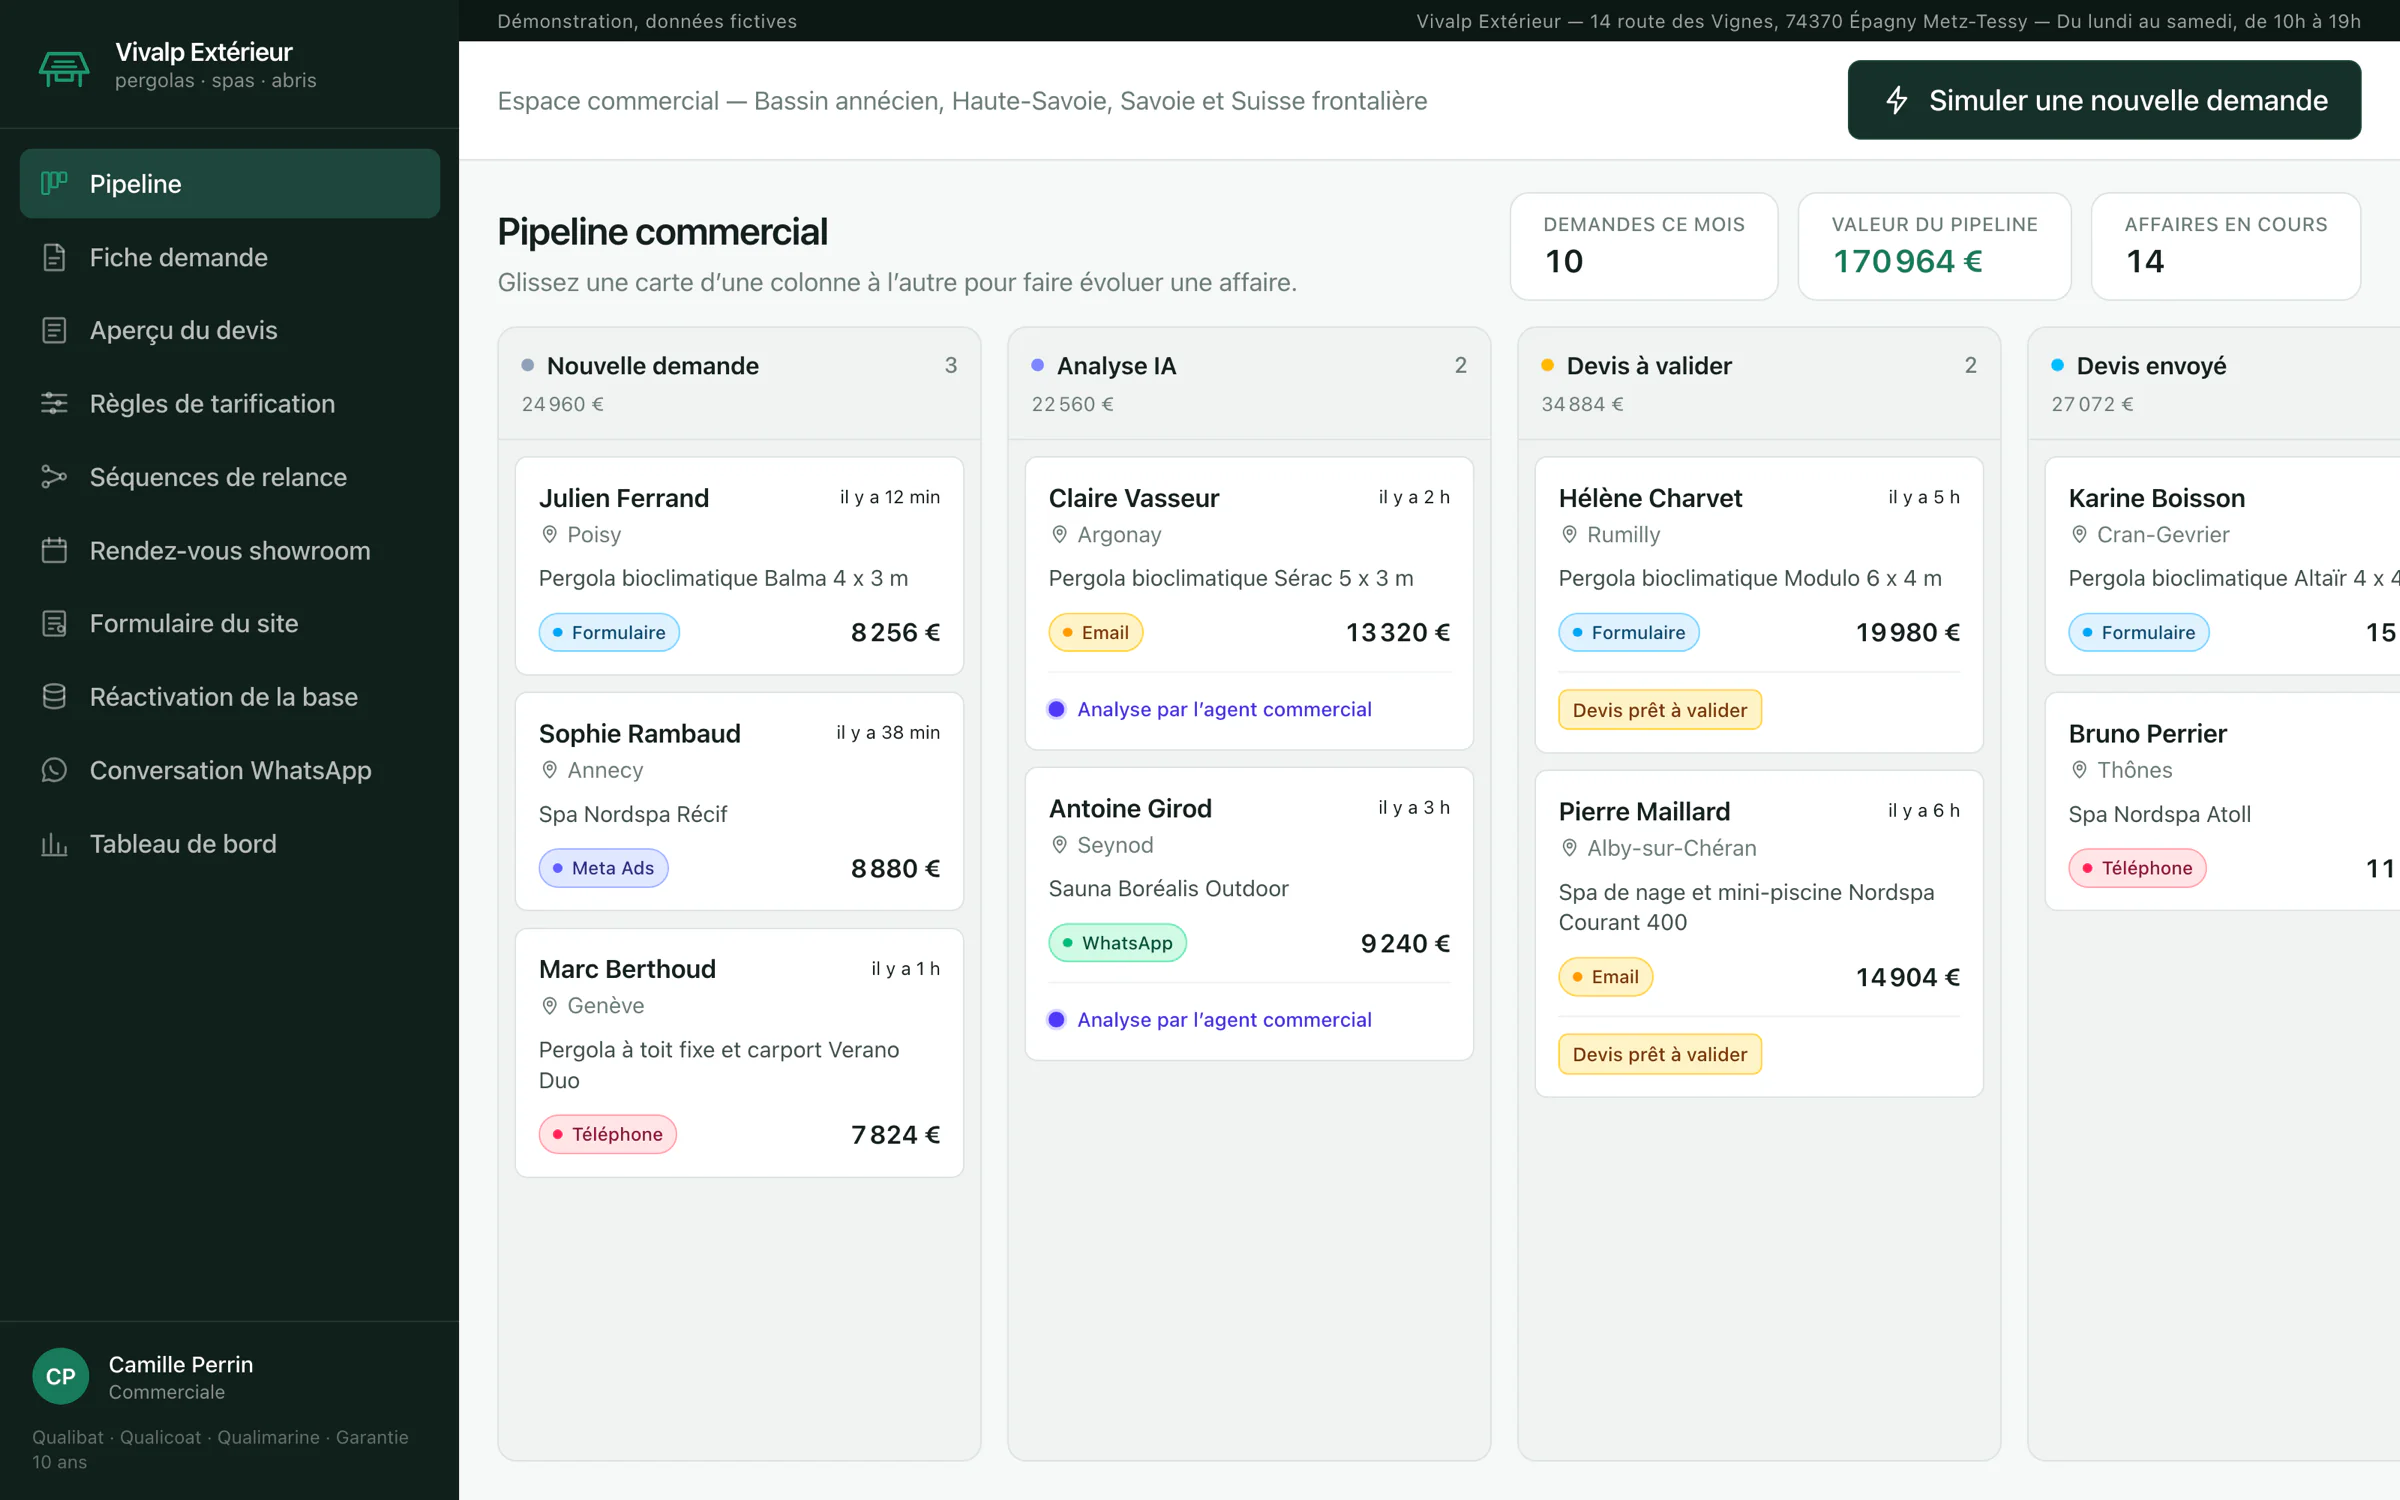Click the WhatsApp tag on Antoine Girod card
Screen dimensions: 2400x1500
tap(1117, 943)
